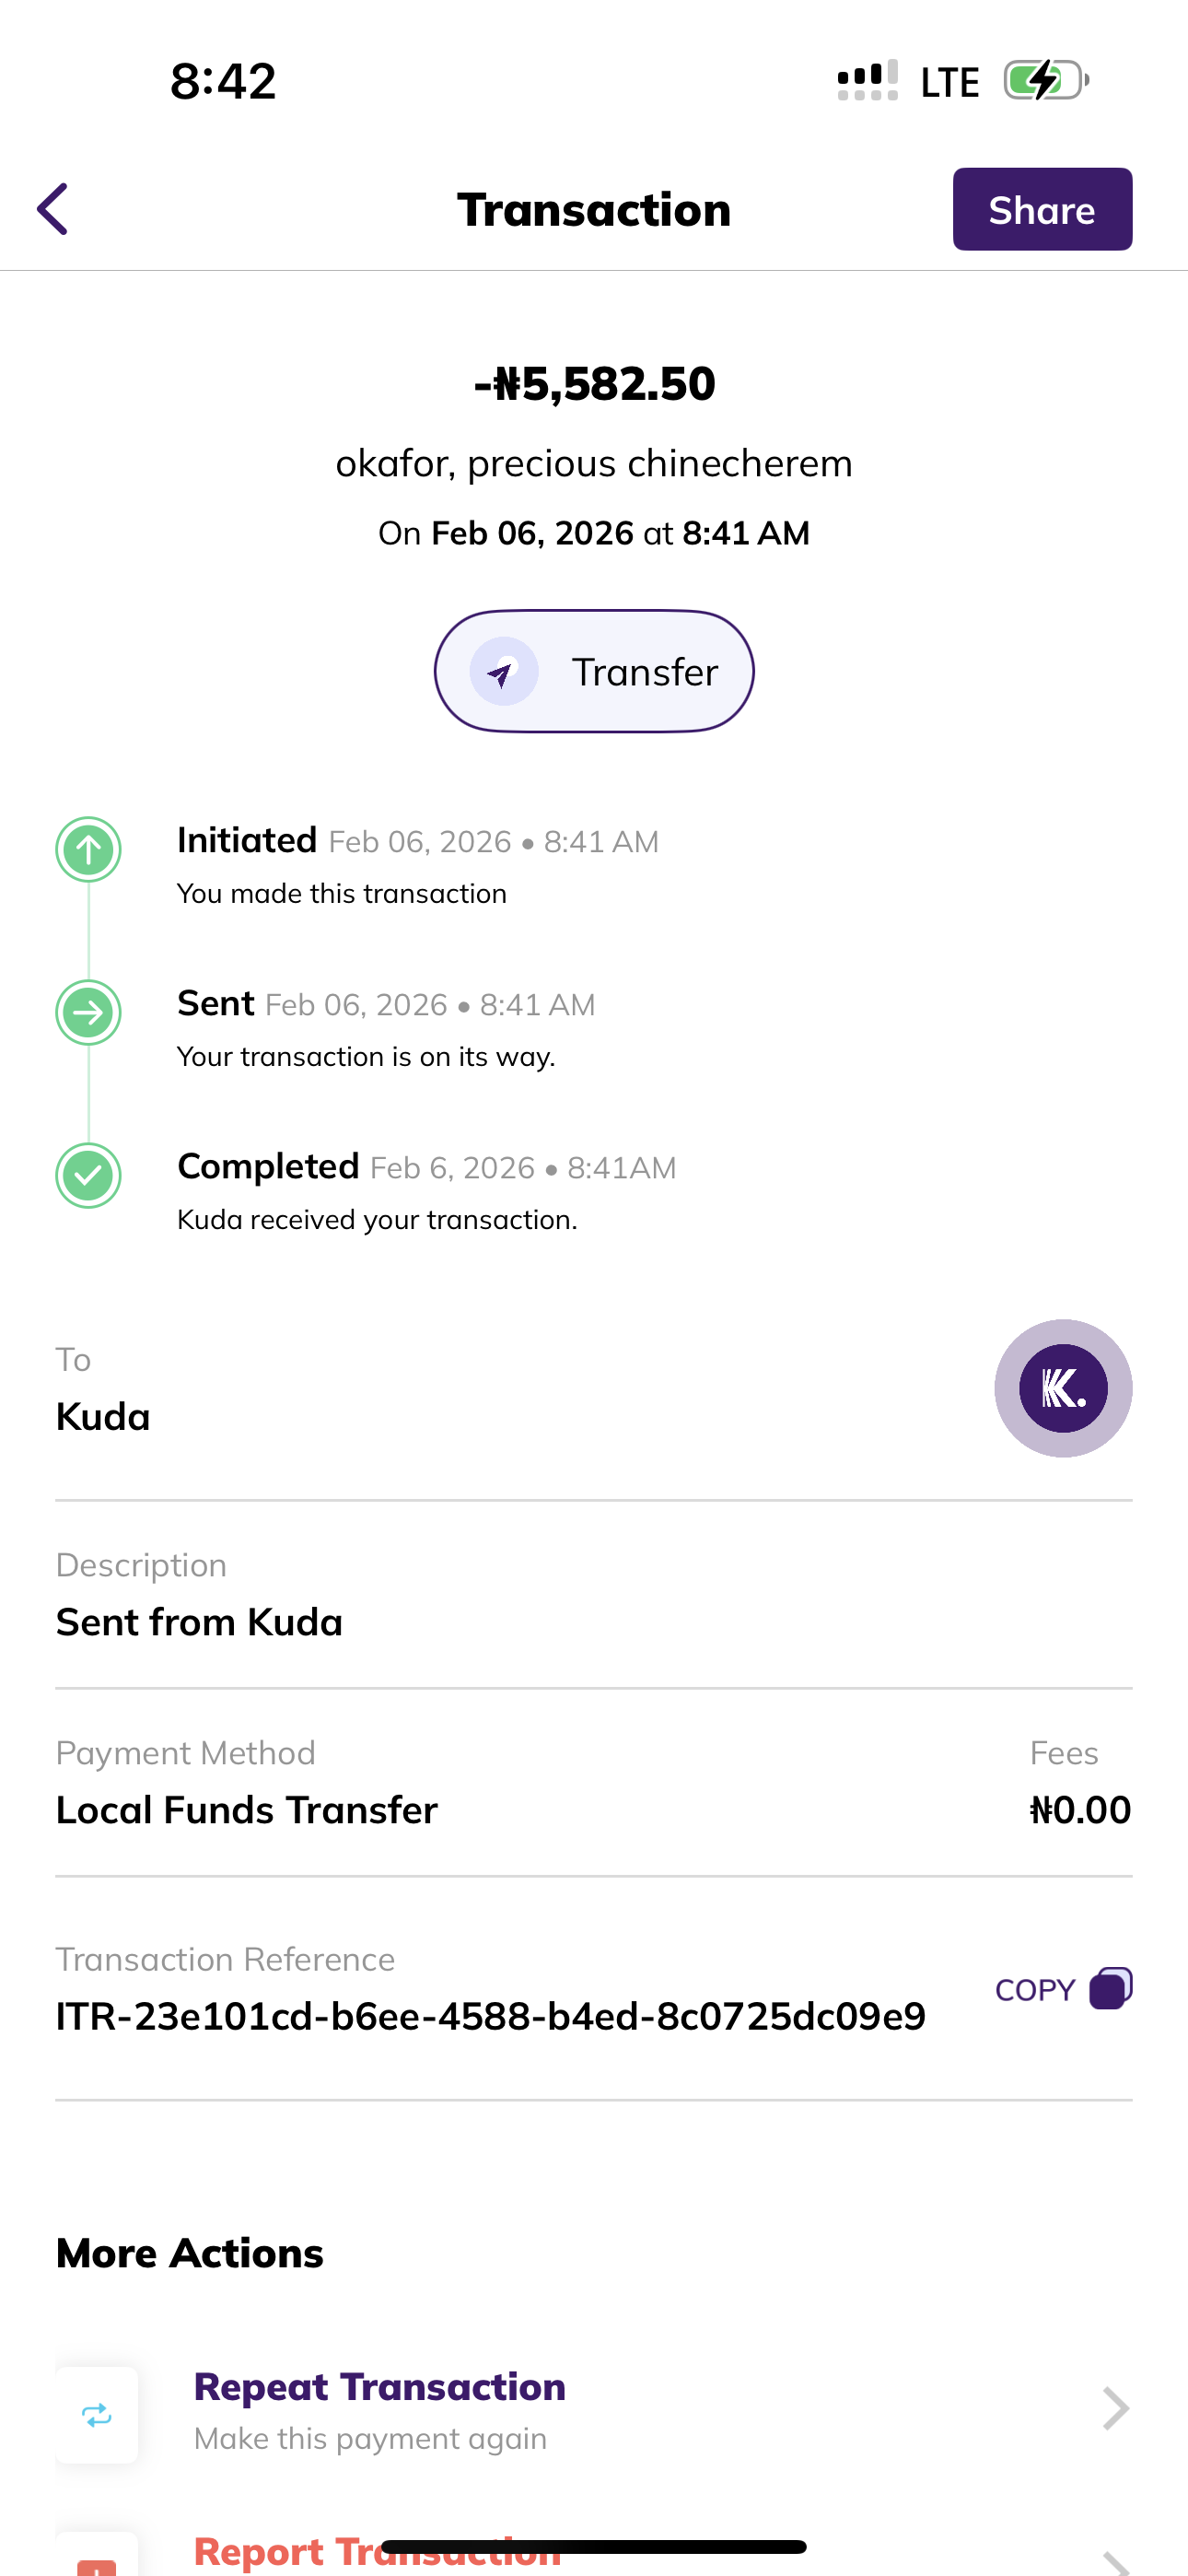This screenshot has height=2576, width=1188.
Task: Expand Repeat Transaction chevron
Action: tap(1115, 2408)
